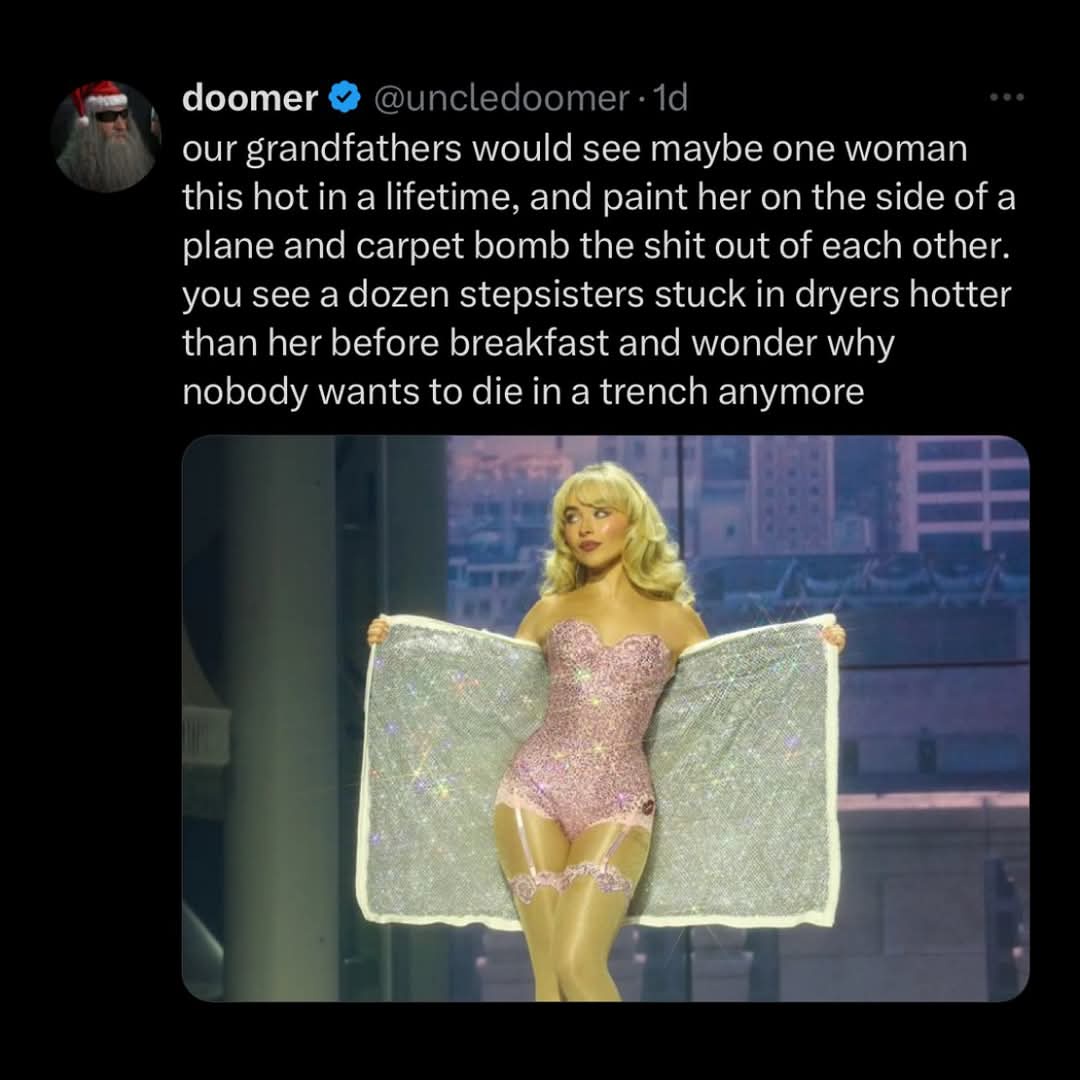
Task: Open doomer's bearded profile avatar
Action: [x=106, y=136]
